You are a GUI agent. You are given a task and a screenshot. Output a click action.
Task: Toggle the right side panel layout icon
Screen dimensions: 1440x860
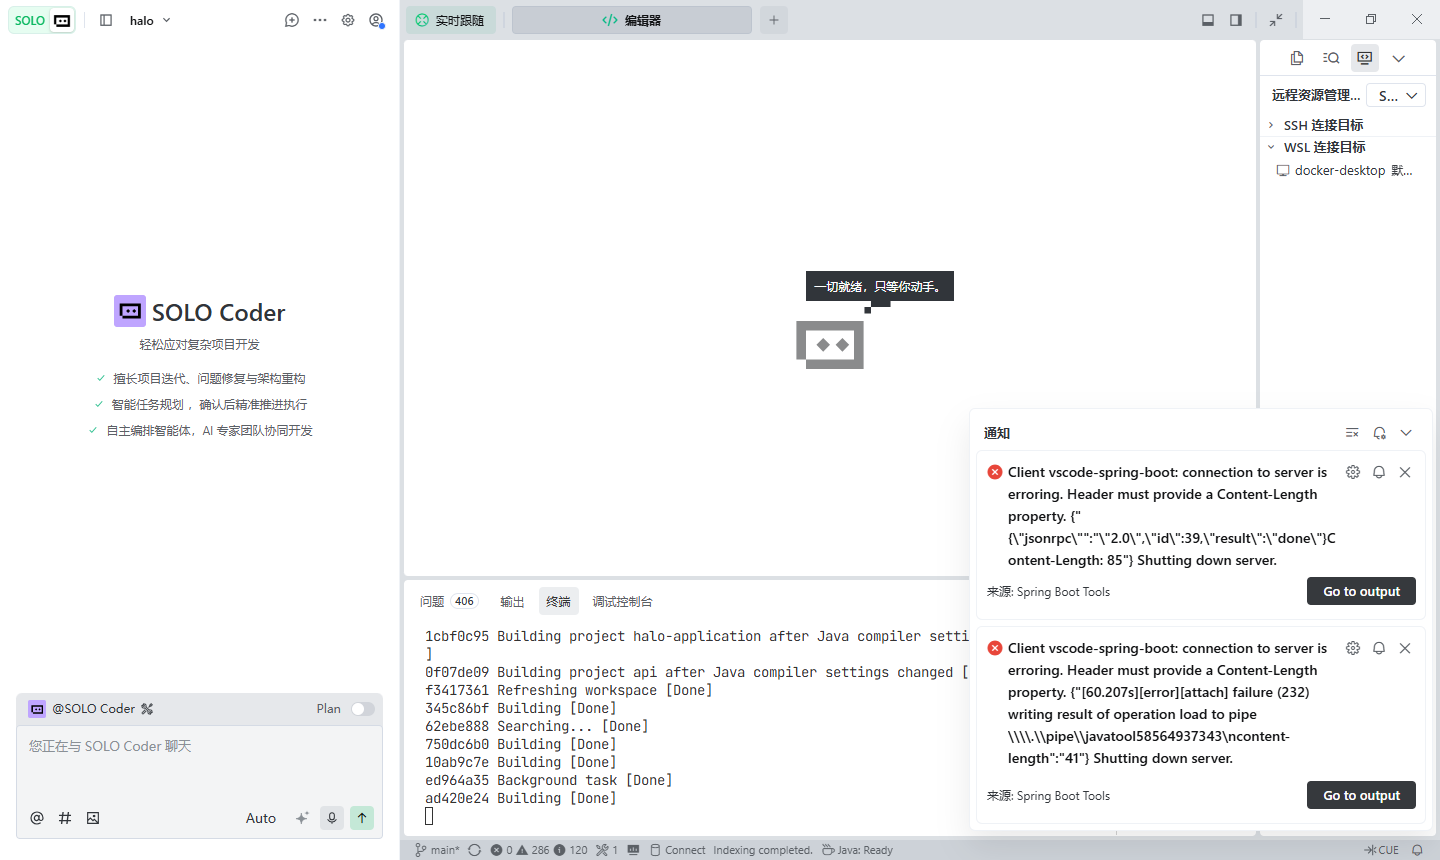click(x=1236, y=20)
